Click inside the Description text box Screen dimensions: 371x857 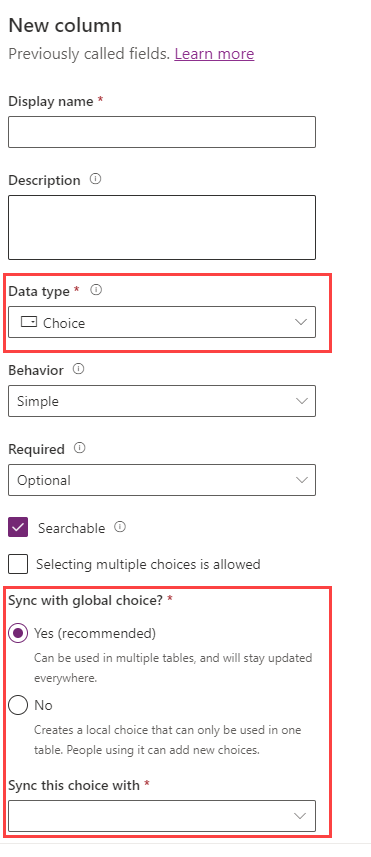(162, 227)
